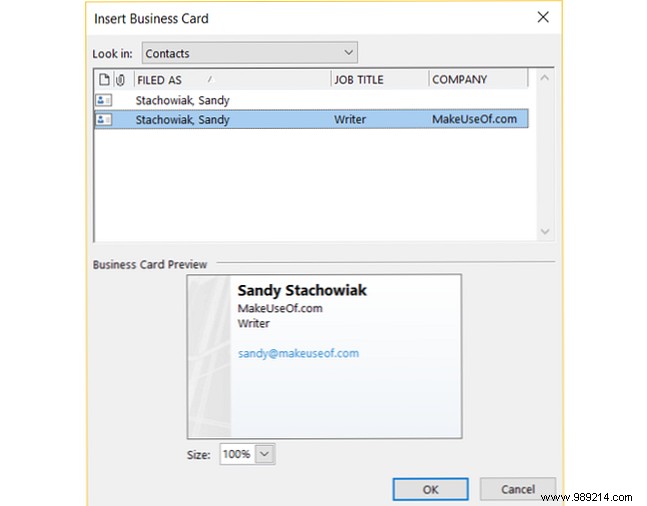647x506 pixels.
Task: Select the Stachowiak, Sandy Writer contact row
Action: pos(311,119)
